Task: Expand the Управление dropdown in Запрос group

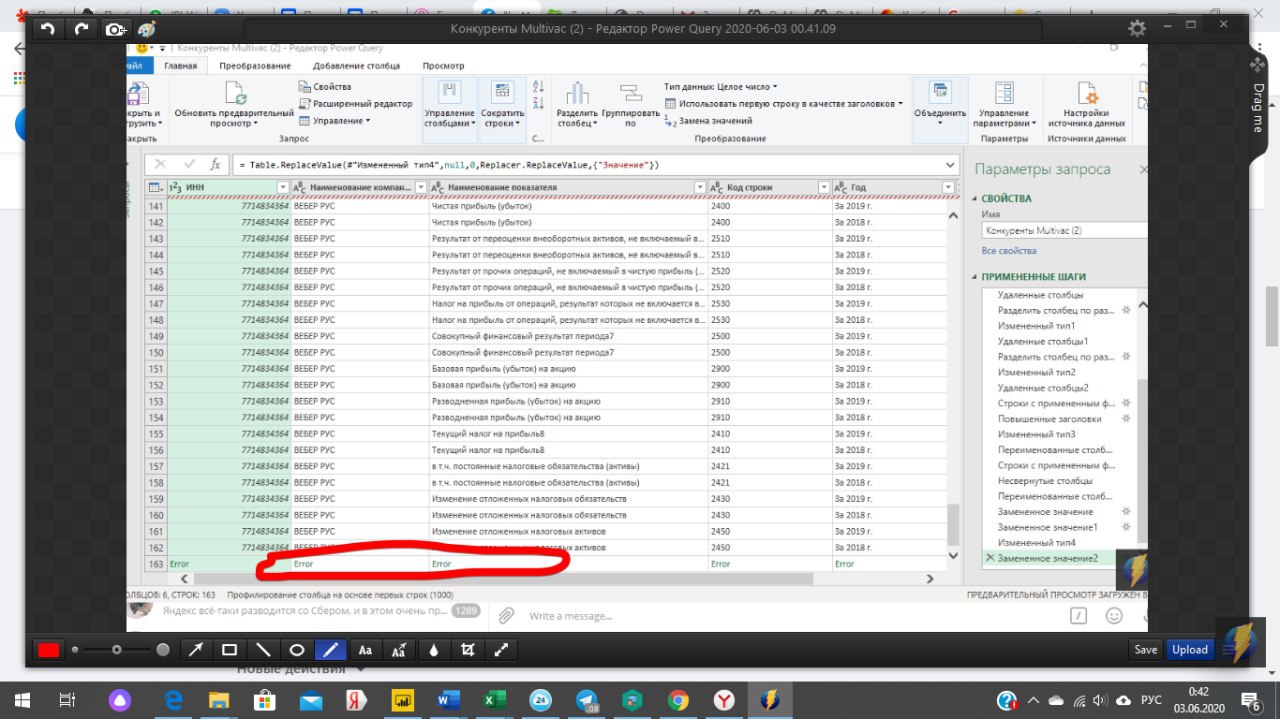Action: (x=335, y=120)
